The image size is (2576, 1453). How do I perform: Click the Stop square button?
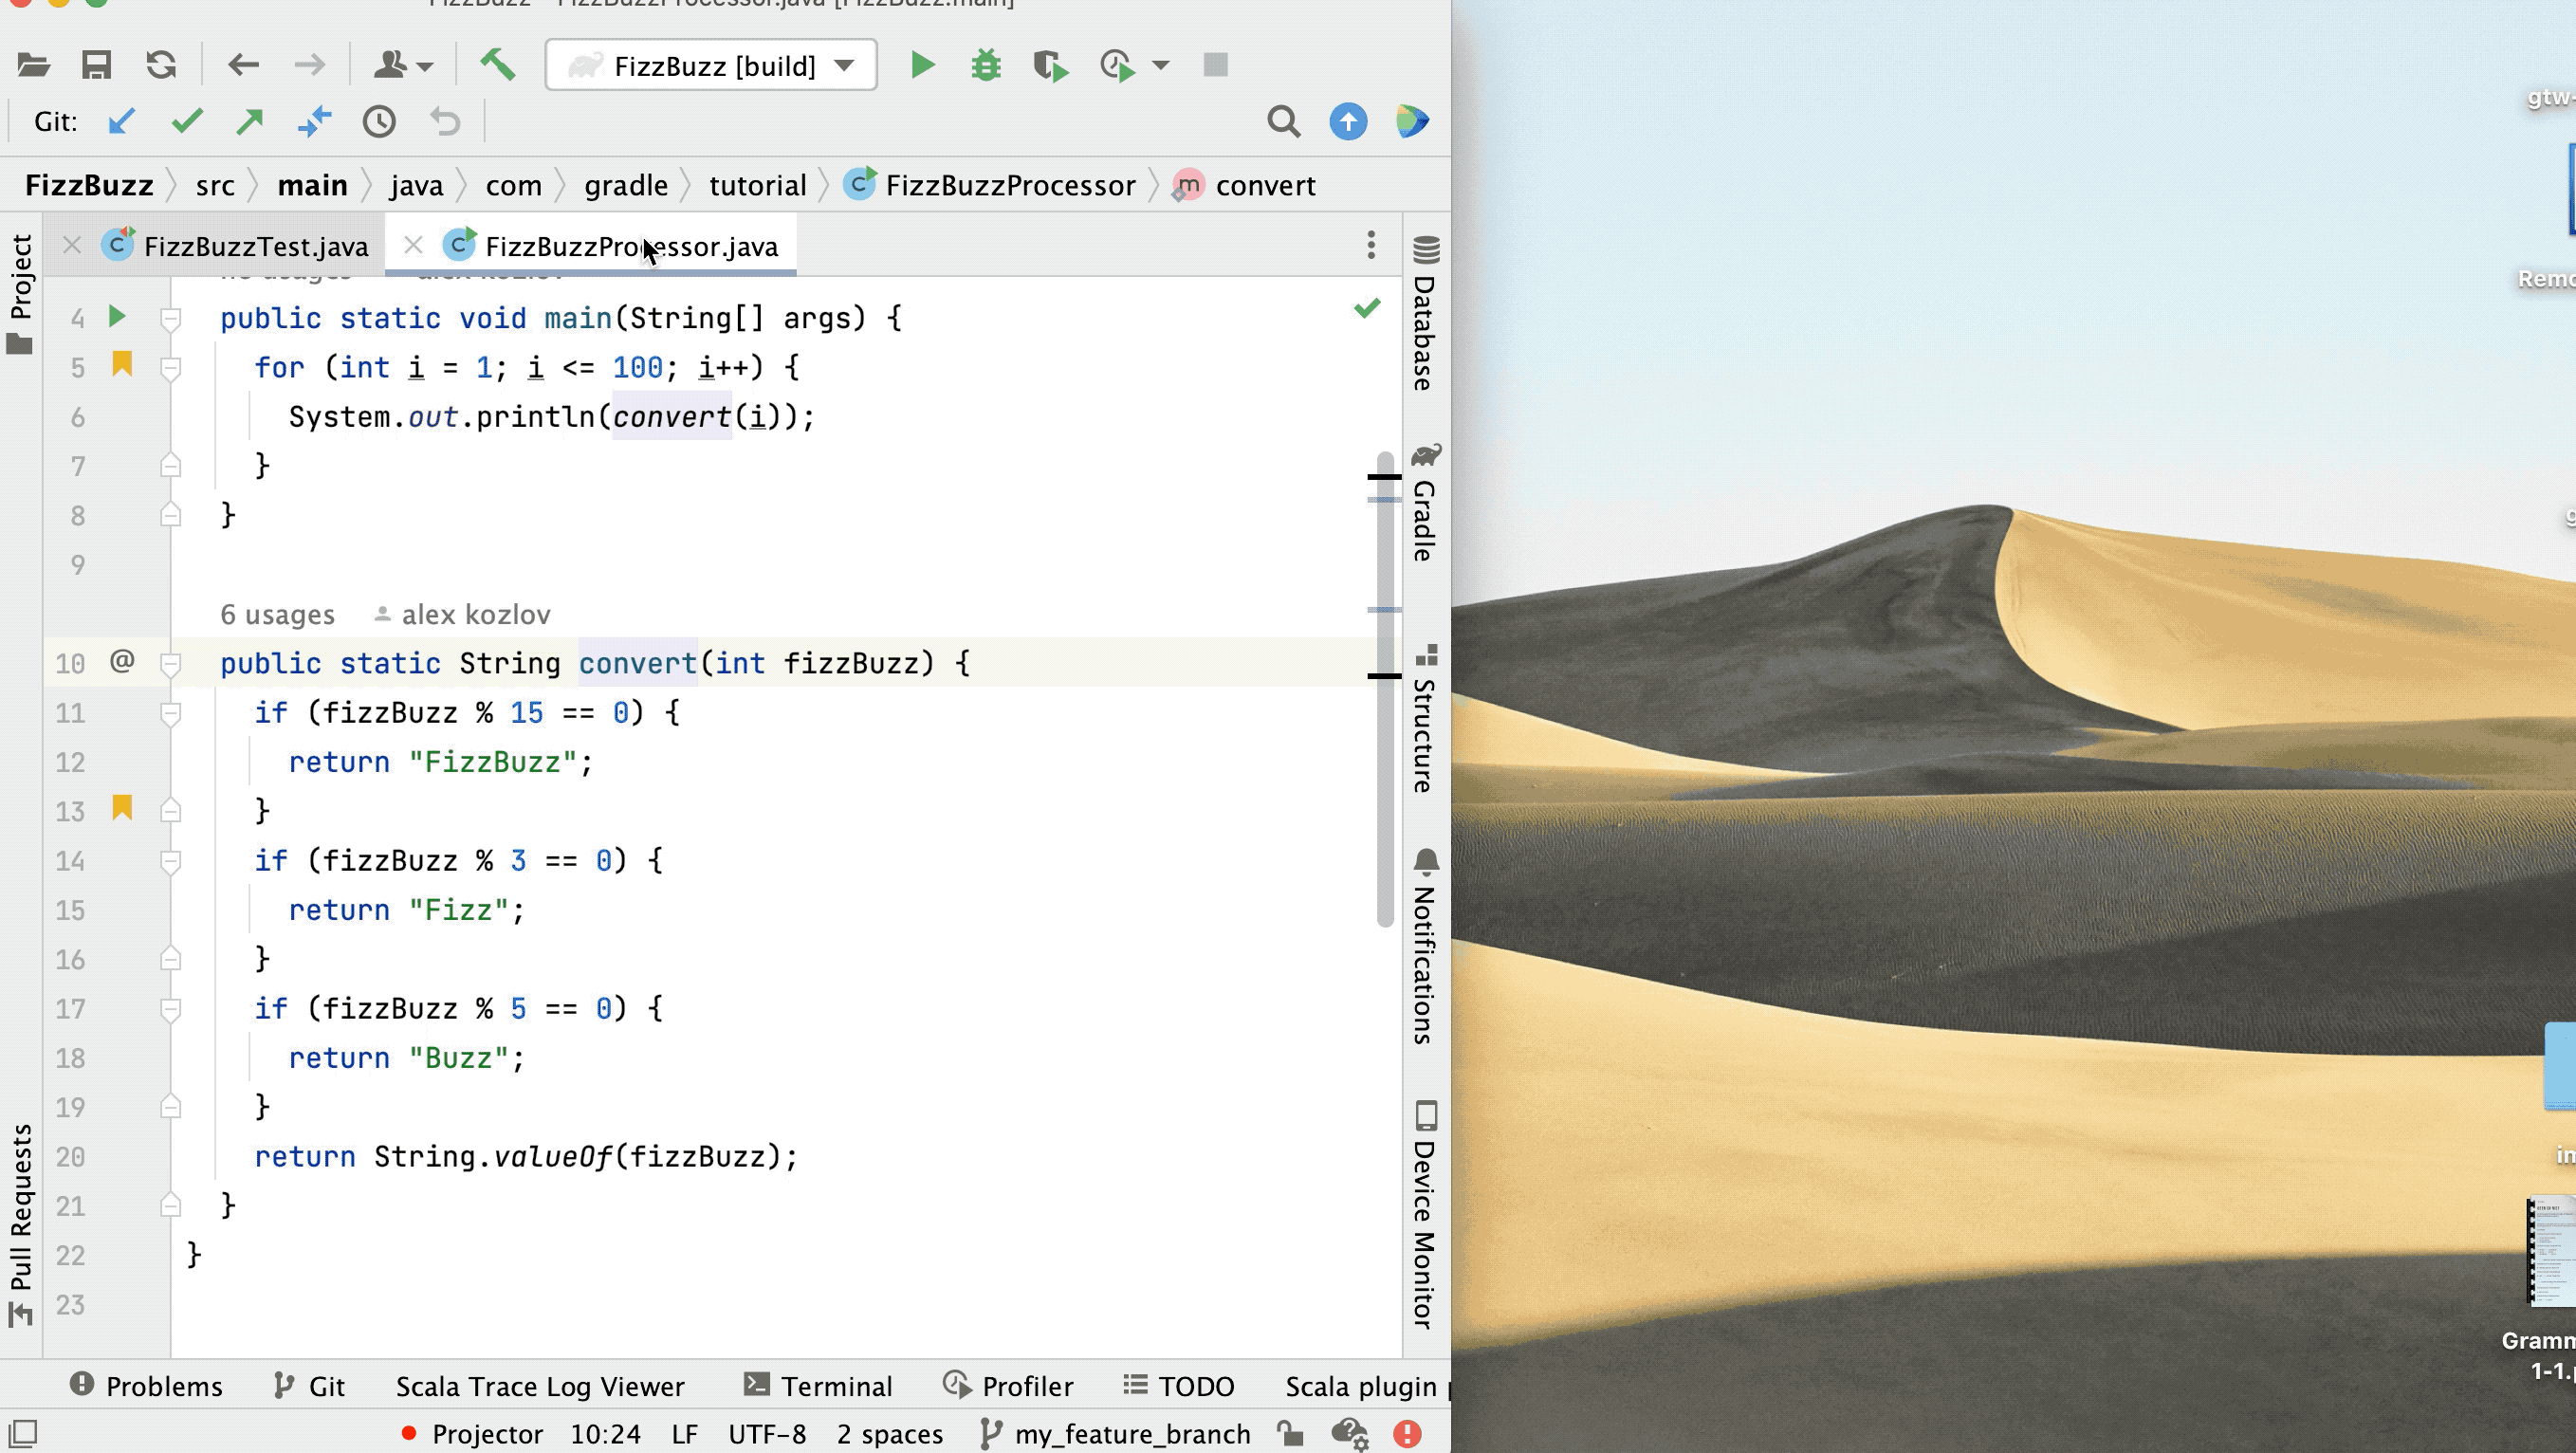pos(1215,66)
